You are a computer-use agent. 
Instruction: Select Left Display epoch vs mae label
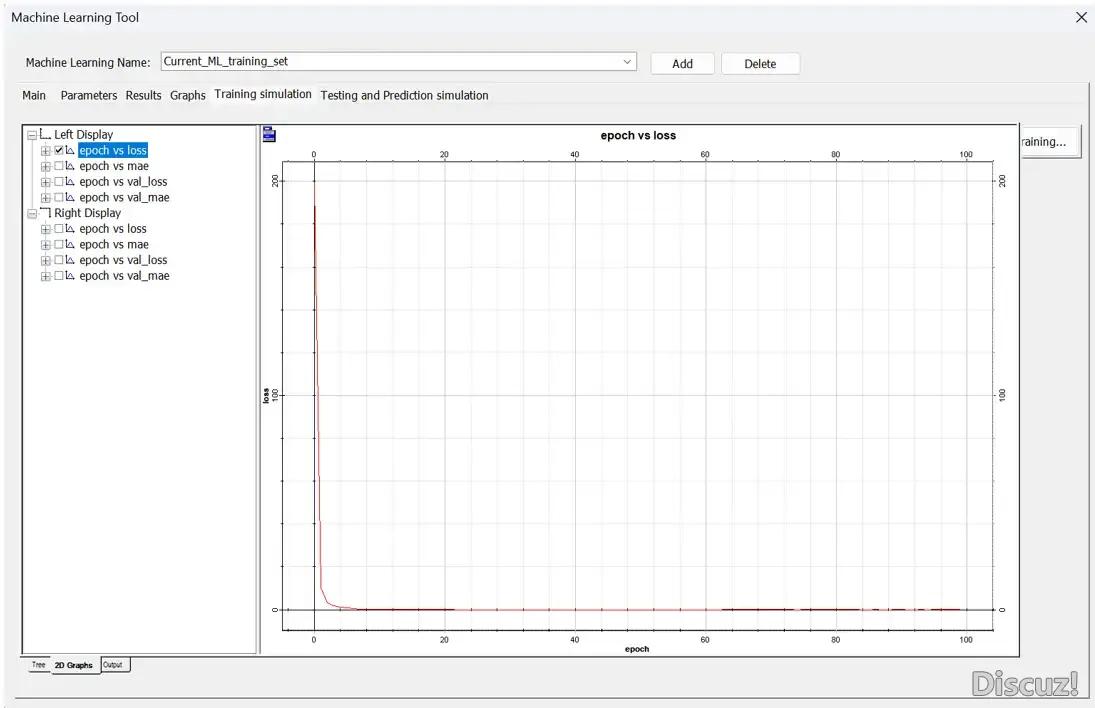tap(114, 166)
